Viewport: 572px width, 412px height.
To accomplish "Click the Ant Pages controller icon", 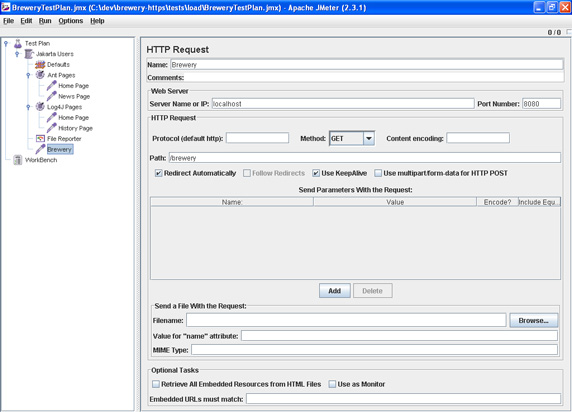I will (40, 75).
